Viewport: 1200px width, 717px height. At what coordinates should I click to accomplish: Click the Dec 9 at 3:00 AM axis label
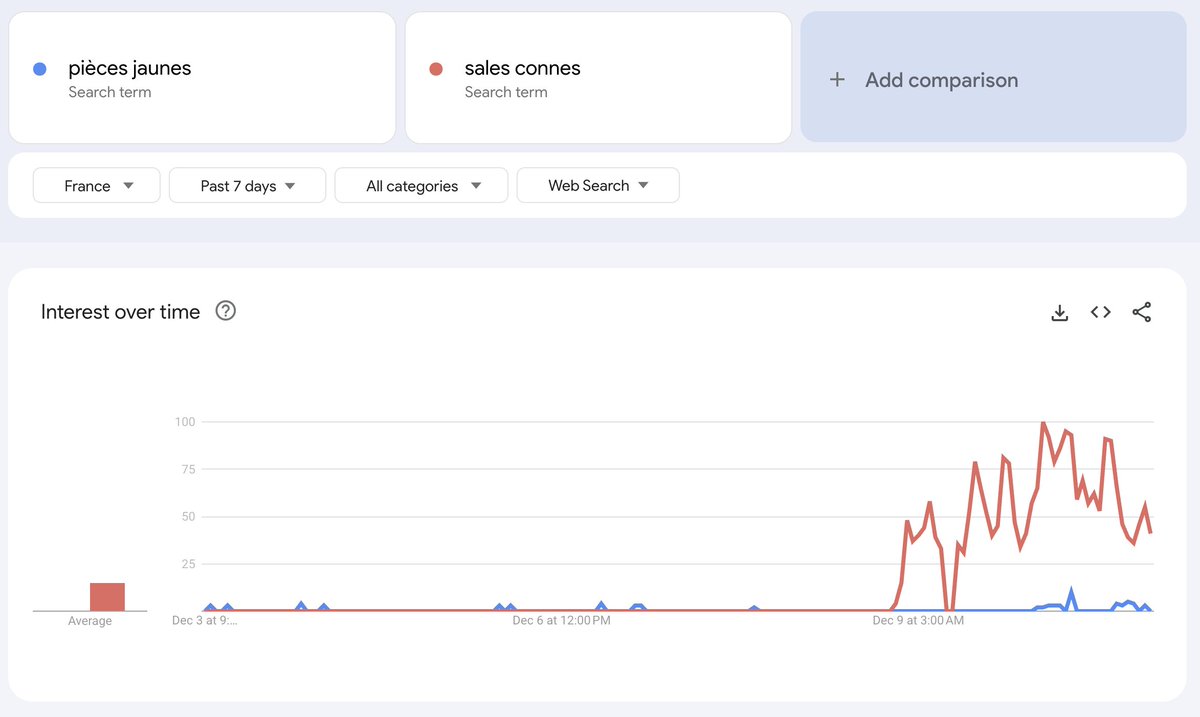(918, 621)
